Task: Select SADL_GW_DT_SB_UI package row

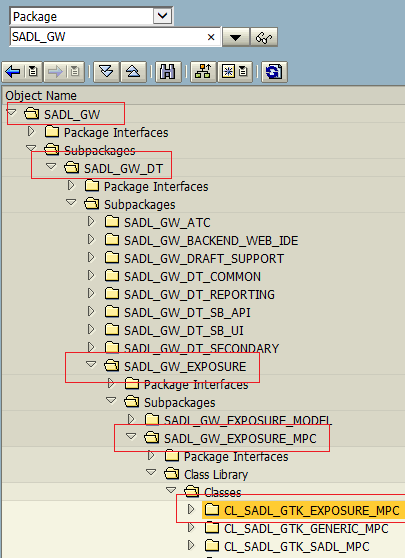Action: (184, 331)
